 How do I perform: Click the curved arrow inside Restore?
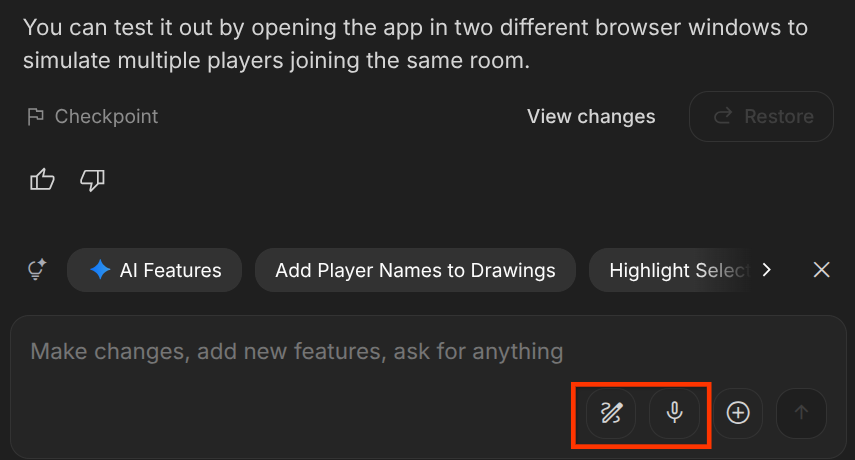(723, 116)
